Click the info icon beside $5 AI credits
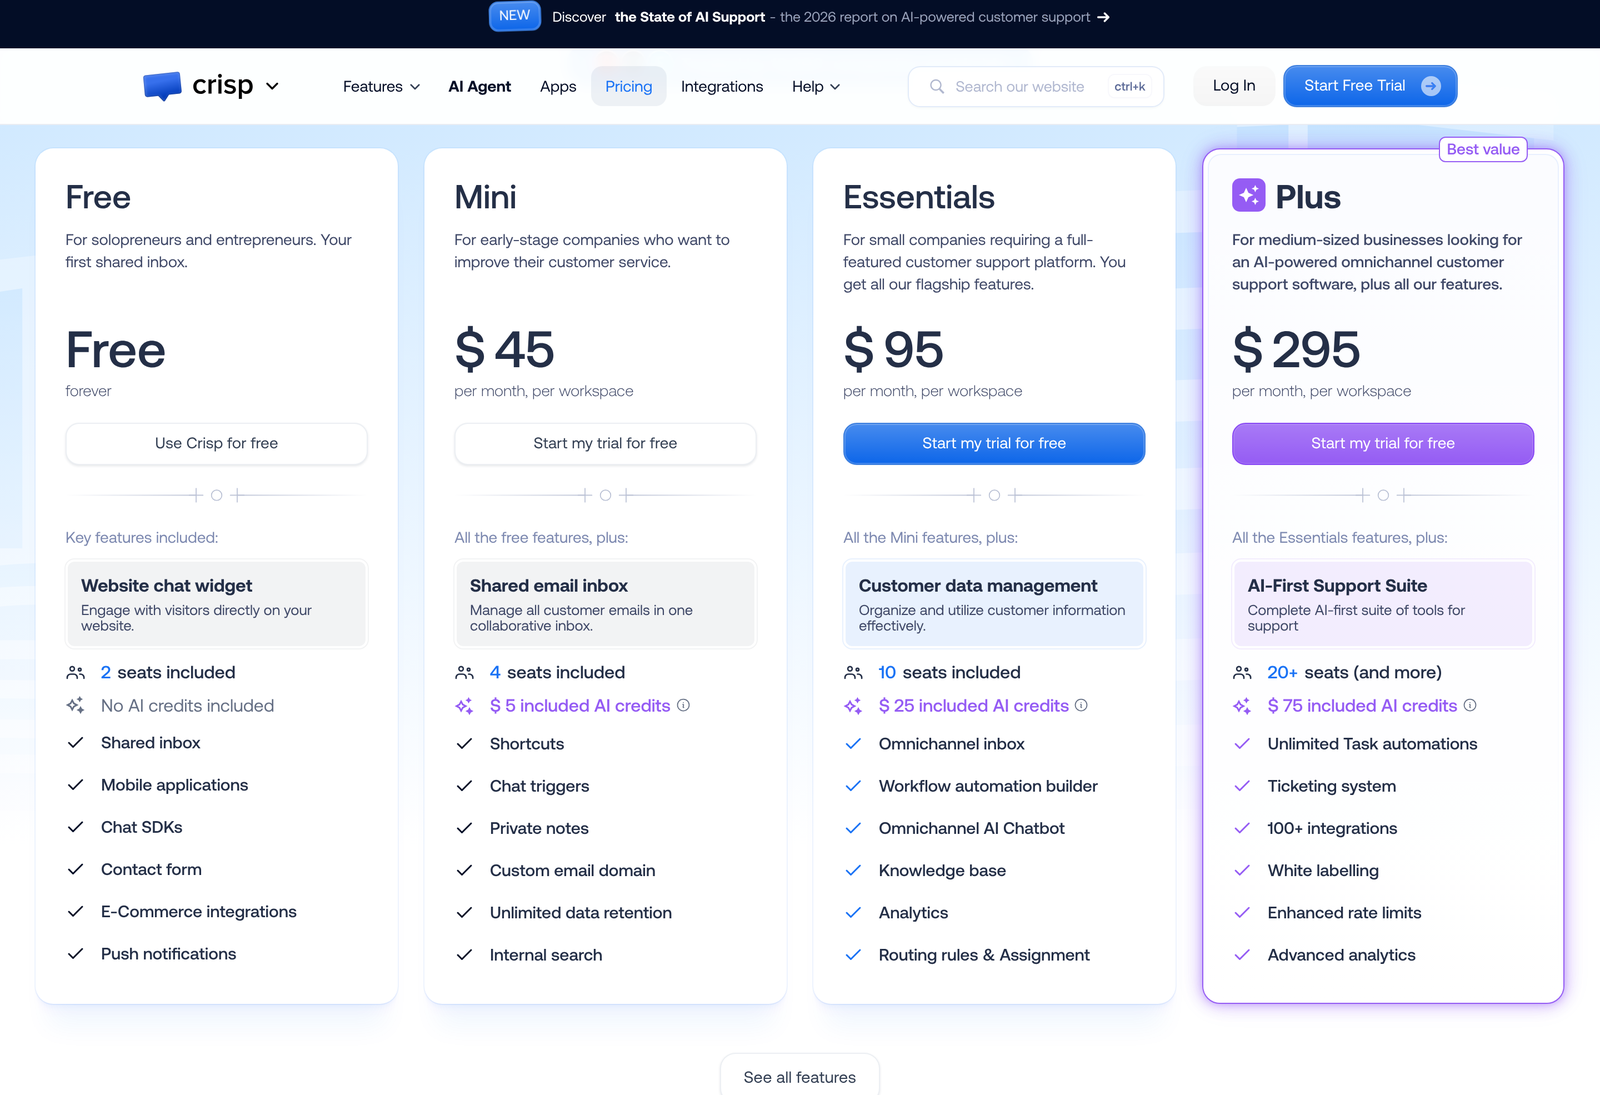This screenshot has width=1600, height=1095. 683,705
